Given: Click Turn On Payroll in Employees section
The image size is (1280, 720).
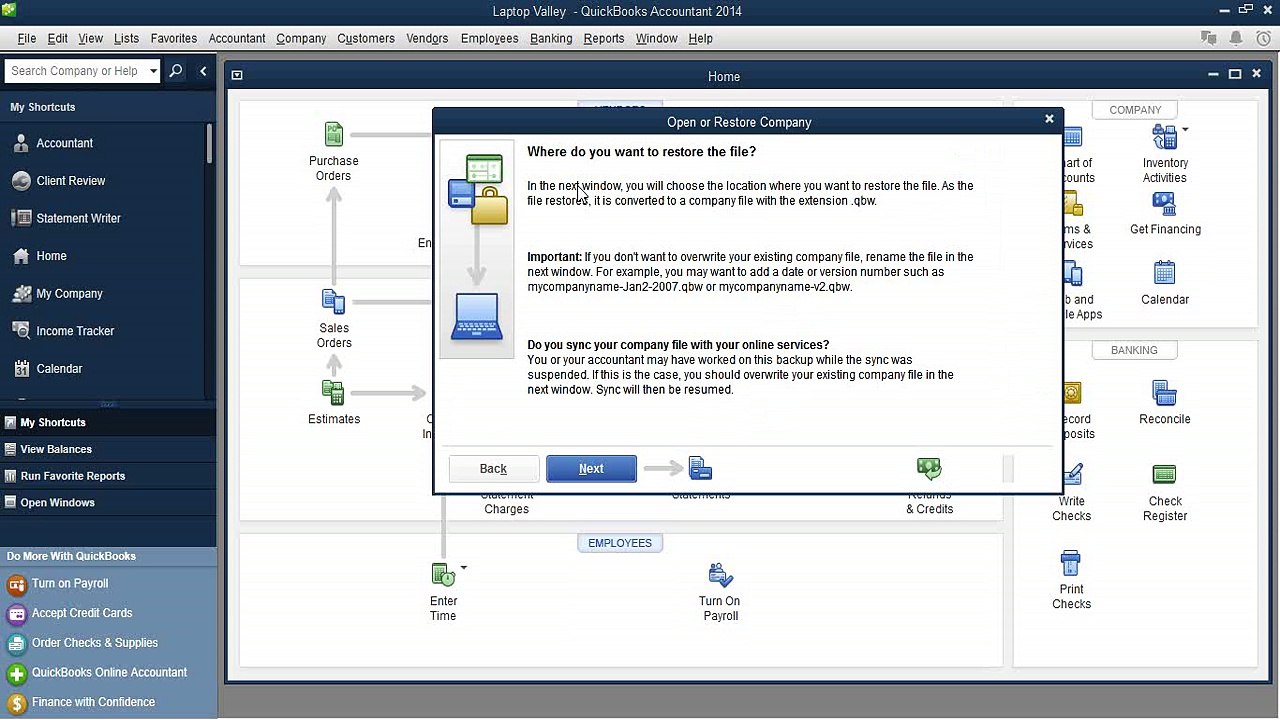Looking at the screenshot, I should 720,574.
